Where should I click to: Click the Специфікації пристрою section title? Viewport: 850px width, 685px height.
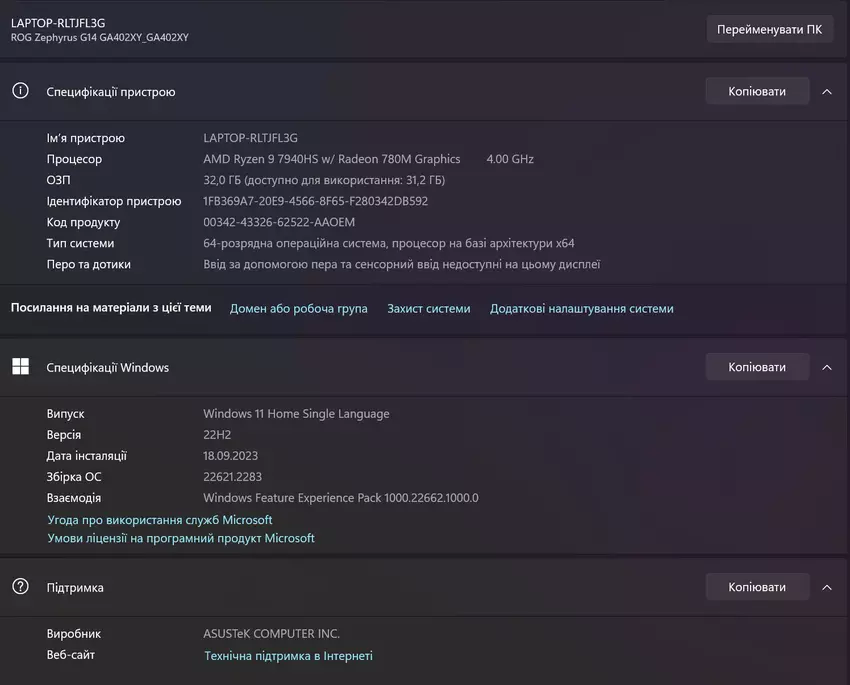(x=111, y=92)
